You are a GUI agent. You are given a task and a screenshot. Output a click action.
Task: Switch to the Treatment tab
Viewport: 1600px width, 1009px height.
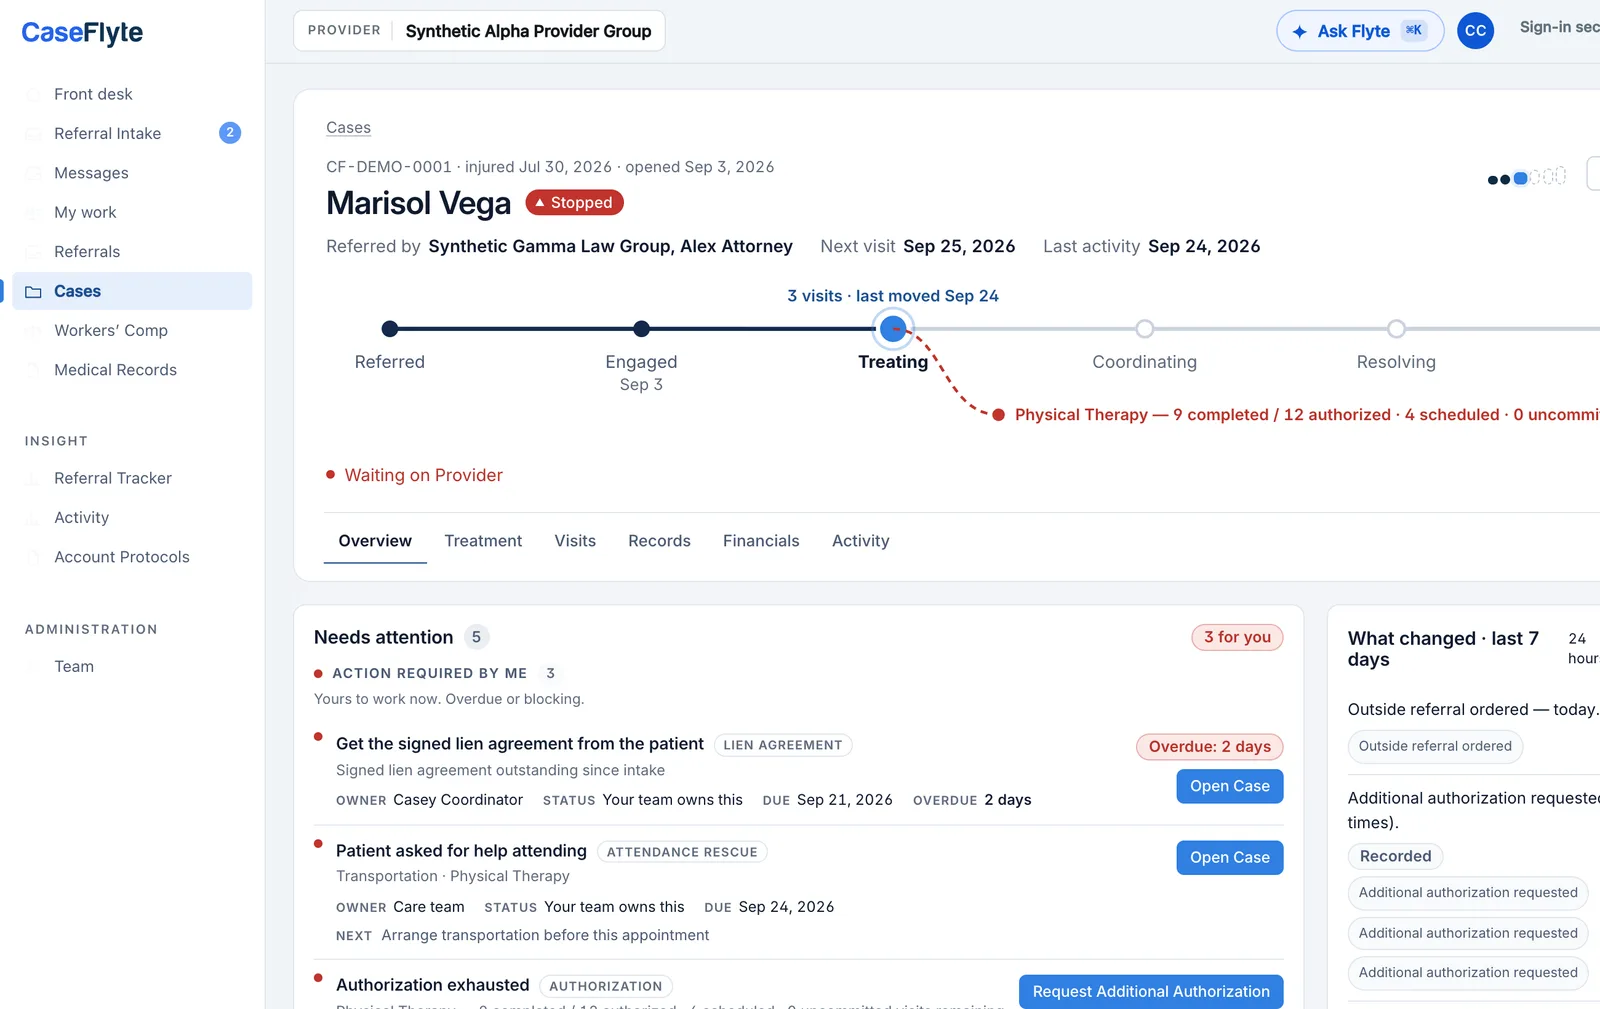[483, 541]
